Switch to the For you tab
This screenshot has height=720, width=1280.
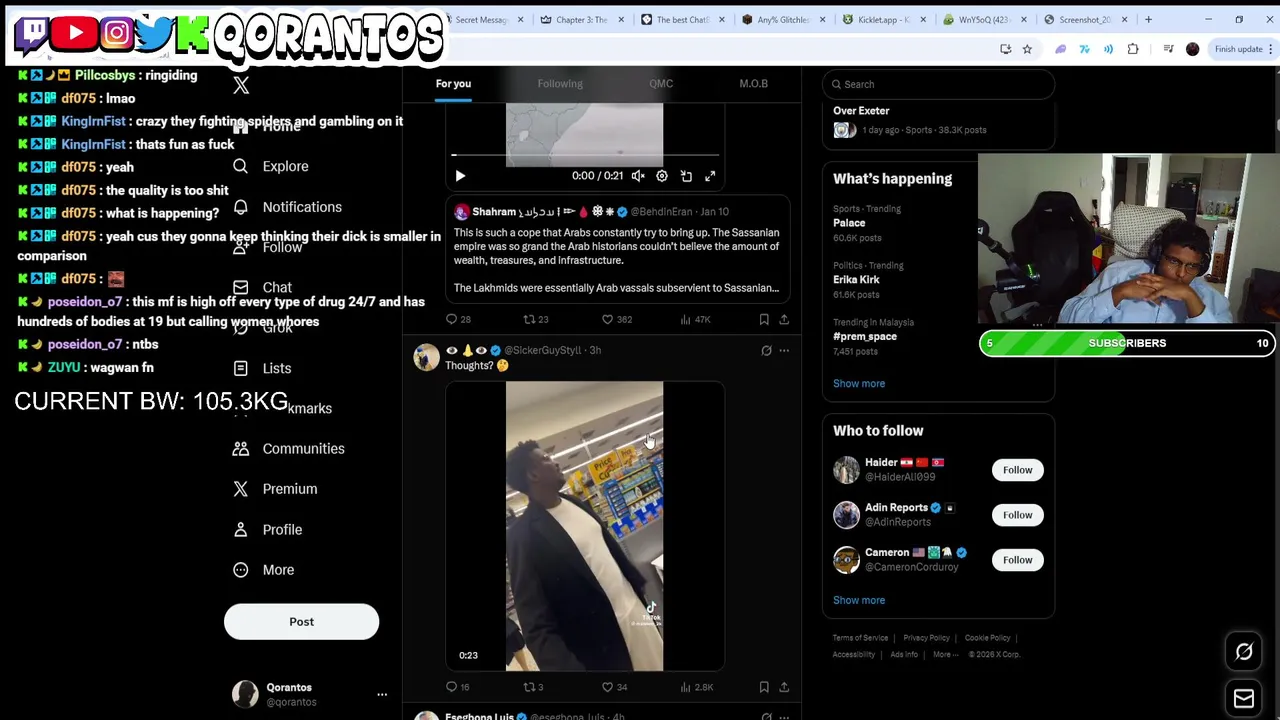pyautogui.click(x=453, y=84)
